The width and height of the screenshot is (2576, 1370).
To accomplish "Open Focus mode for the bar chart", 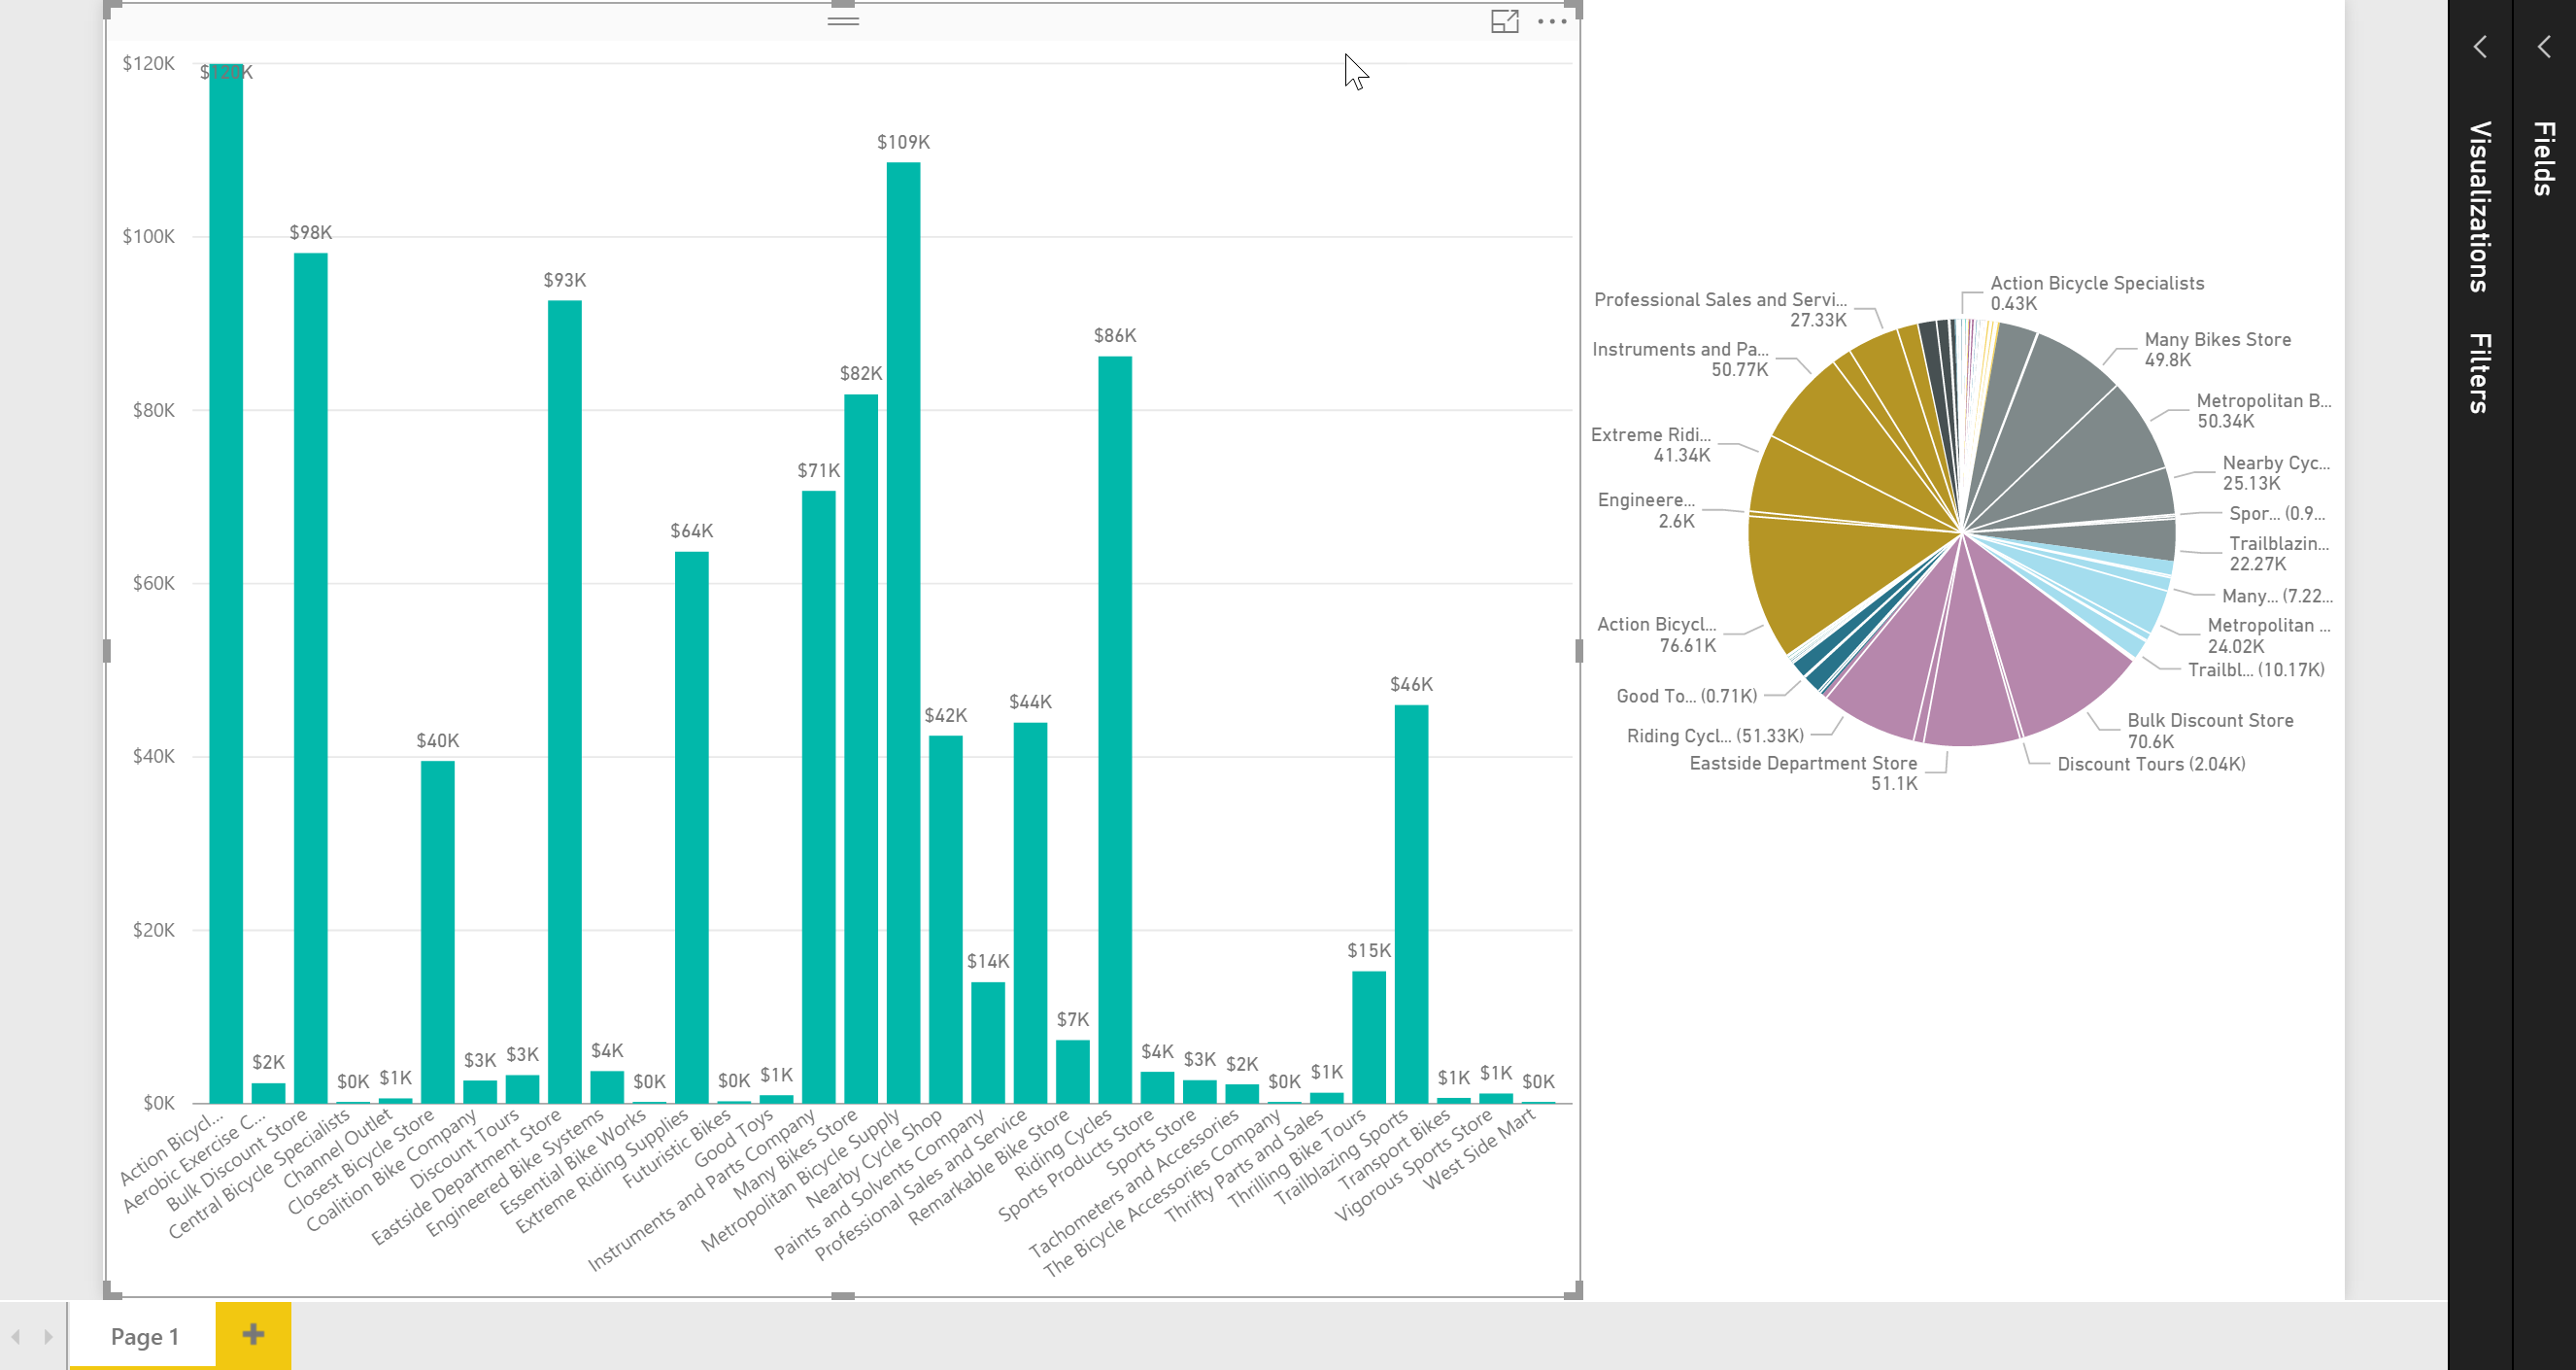I will pos(1505,21).
